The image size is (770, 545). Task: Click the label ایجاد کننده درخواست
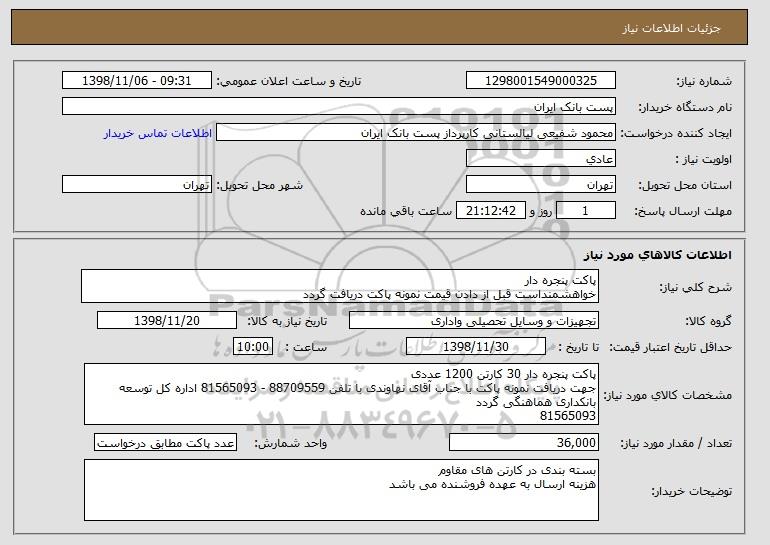click(x=676, y=134)
